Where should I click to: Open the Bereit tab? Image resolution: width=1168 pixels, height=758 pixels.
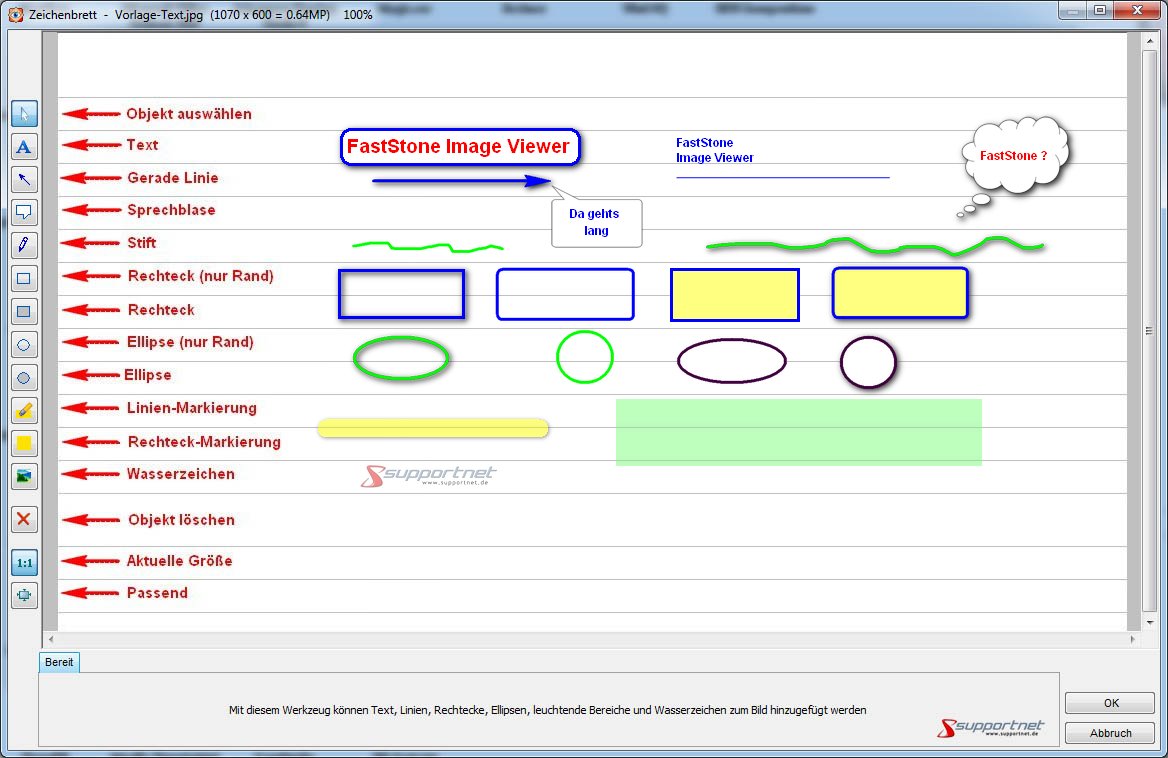(59, 662)
